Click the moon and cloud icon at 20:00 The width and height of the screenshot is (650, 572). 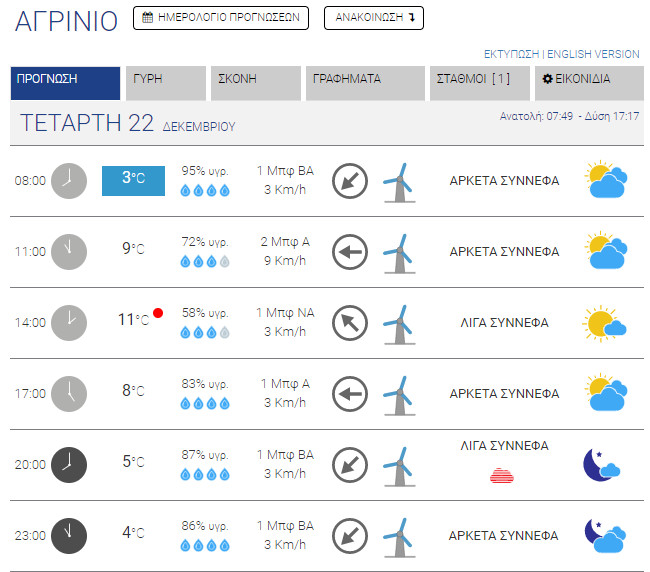pos(603,465)
